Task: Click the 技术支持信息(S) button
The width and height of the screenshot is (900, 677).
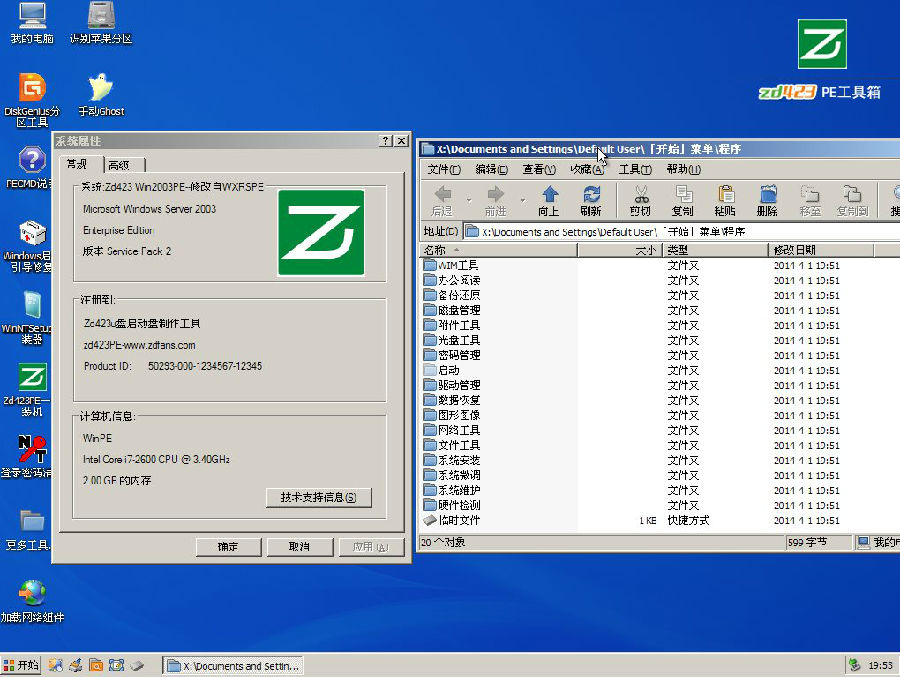Action: (319, 497)
